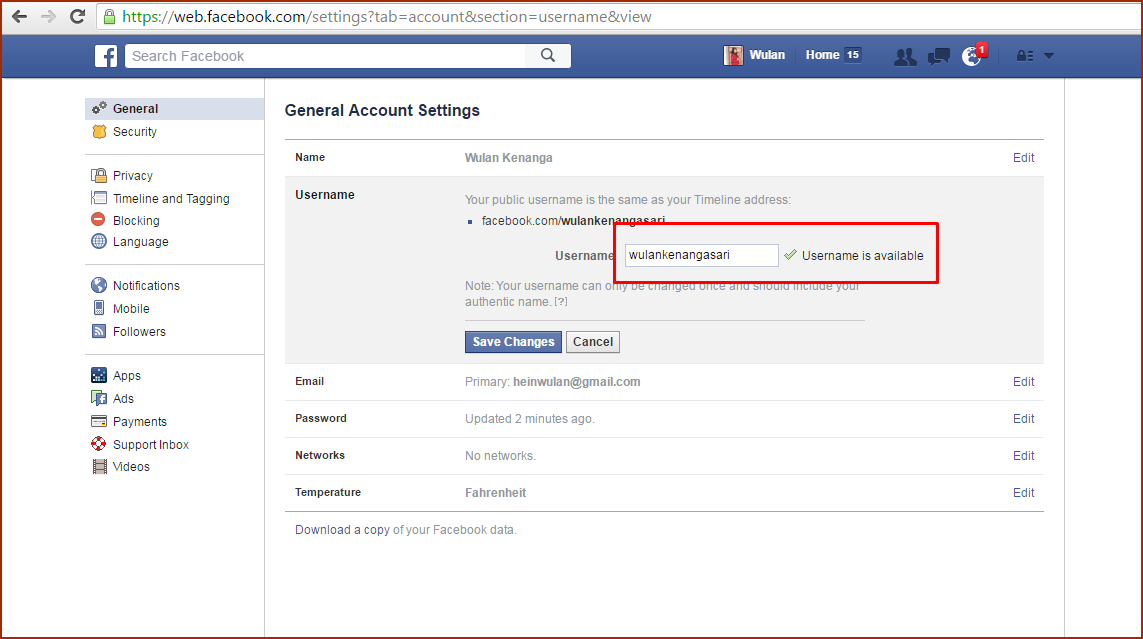Expand the account dropdown arrow
The image size is (1143, 639).
click(1049, 56)
